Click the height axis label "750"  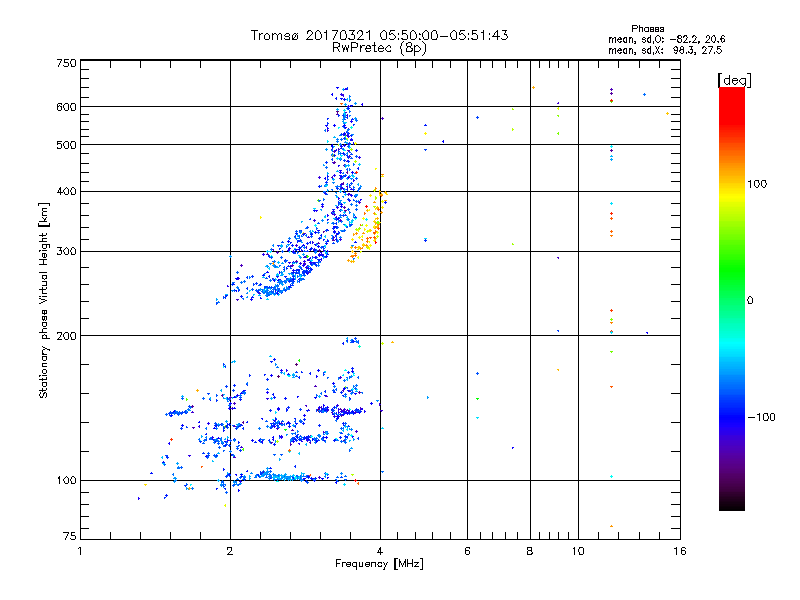[66, 63]
